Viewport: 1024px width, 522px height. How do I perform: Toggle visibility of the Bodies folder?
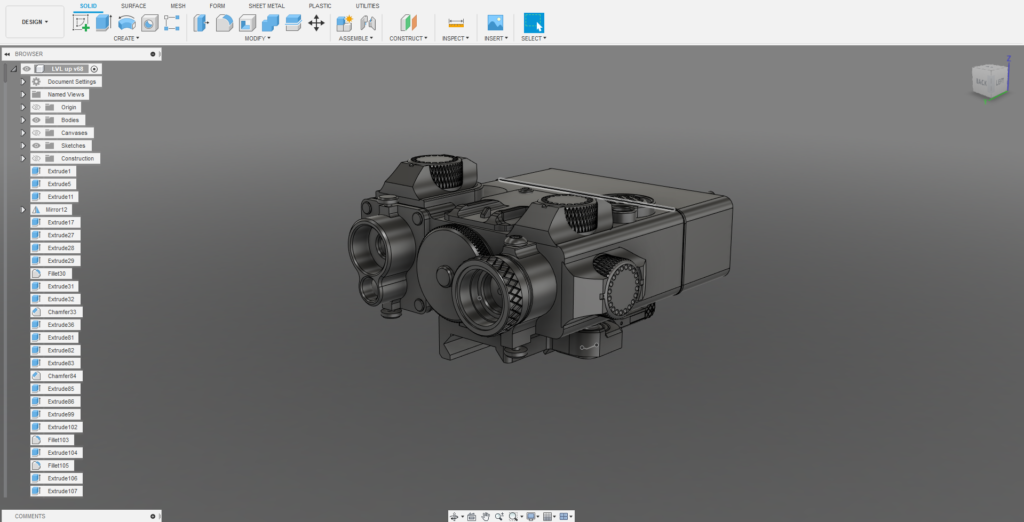pos(36,120)
